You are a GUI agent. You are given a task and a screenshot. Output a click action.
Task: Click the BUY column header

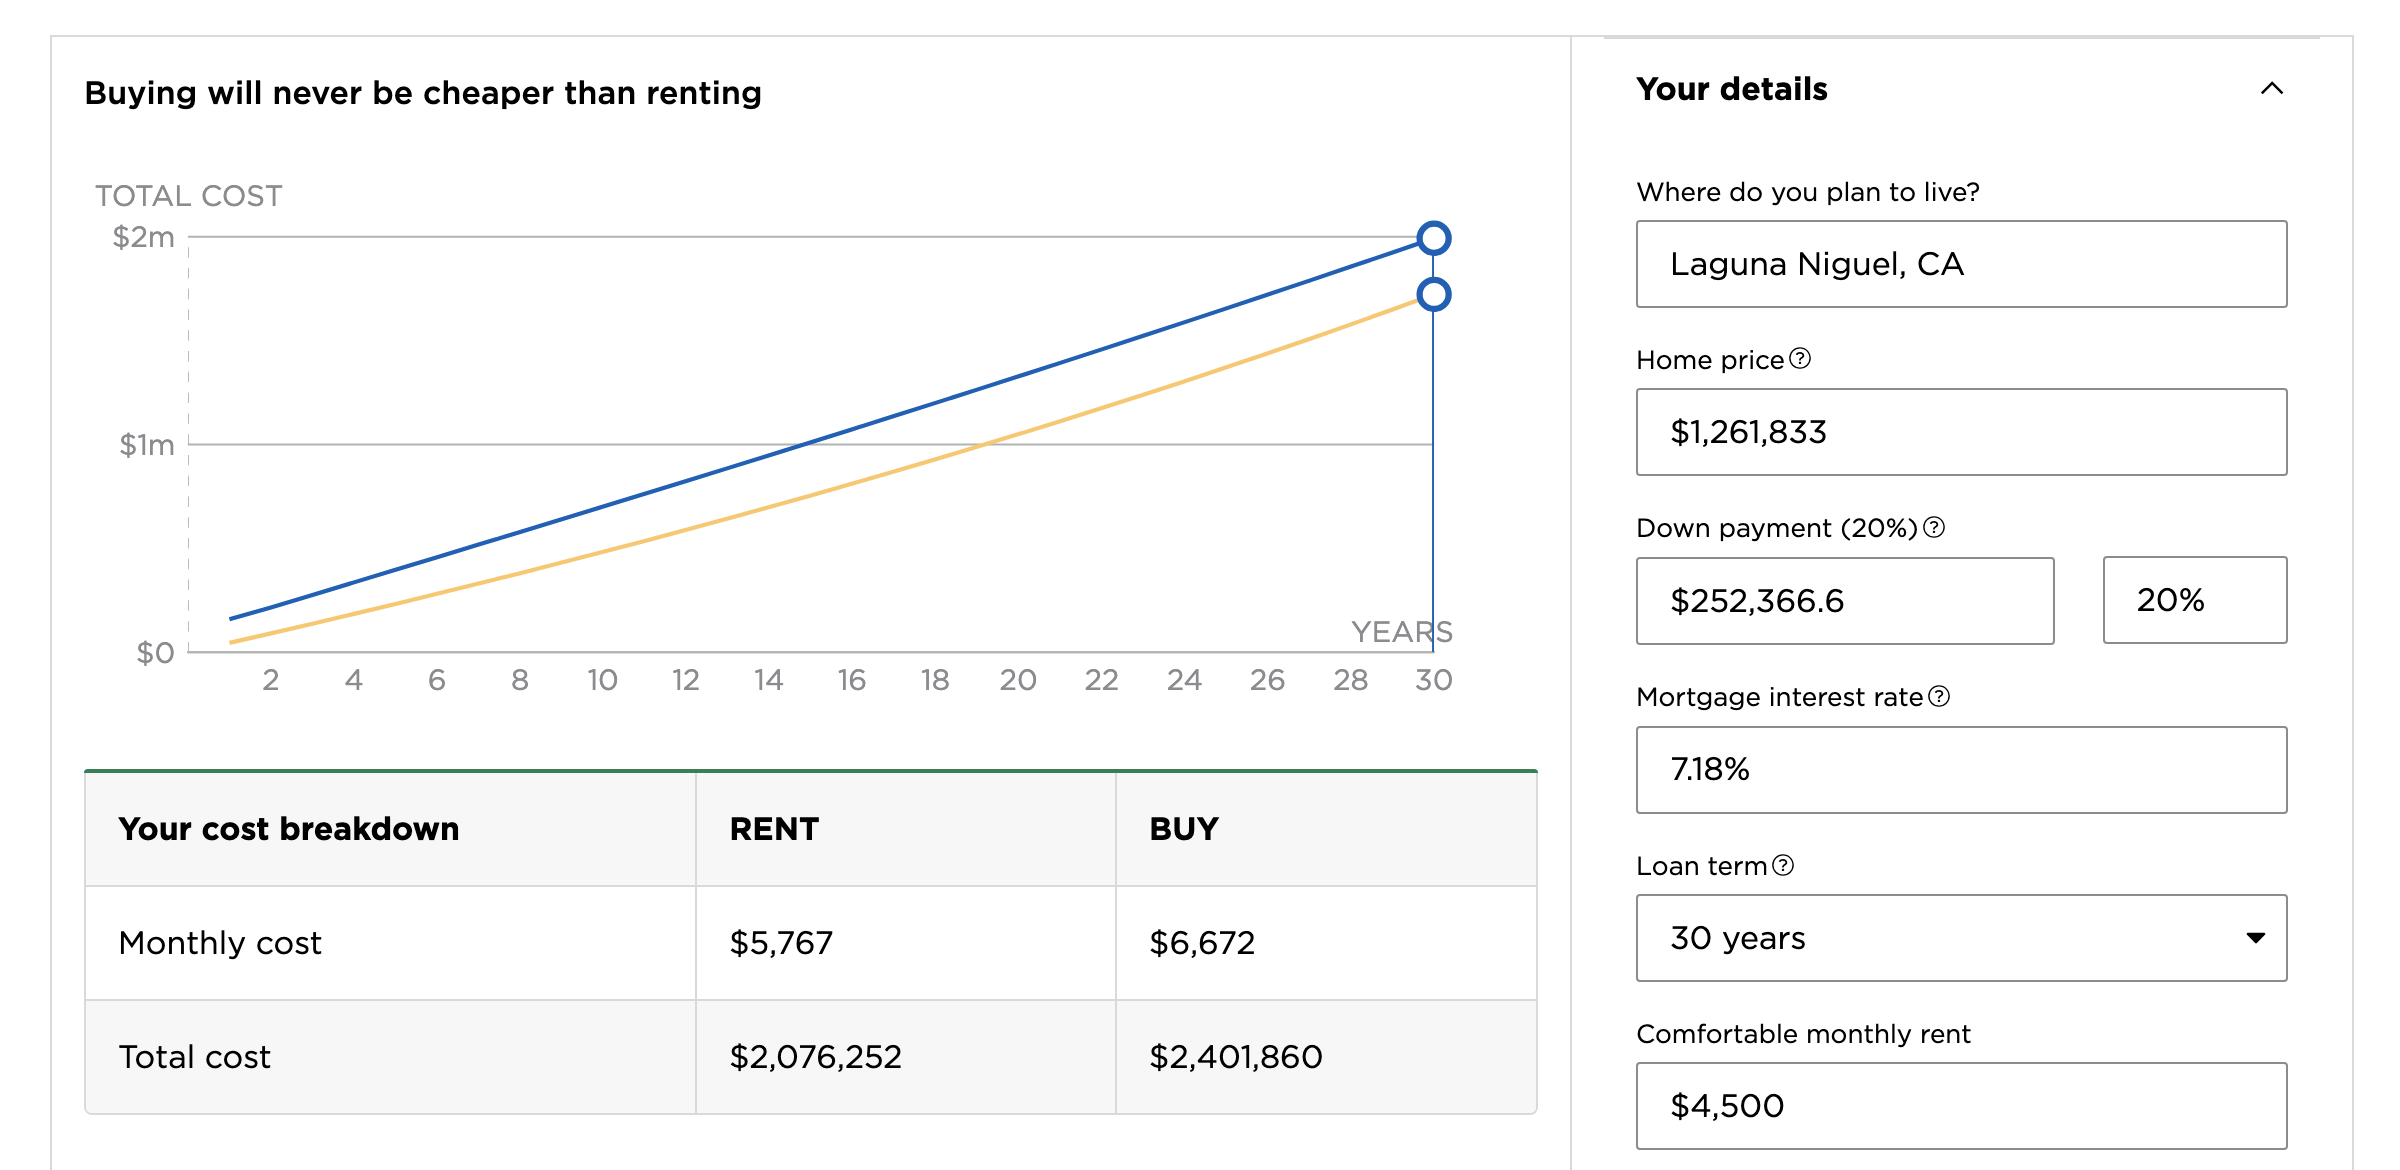tap(1184, 829)
